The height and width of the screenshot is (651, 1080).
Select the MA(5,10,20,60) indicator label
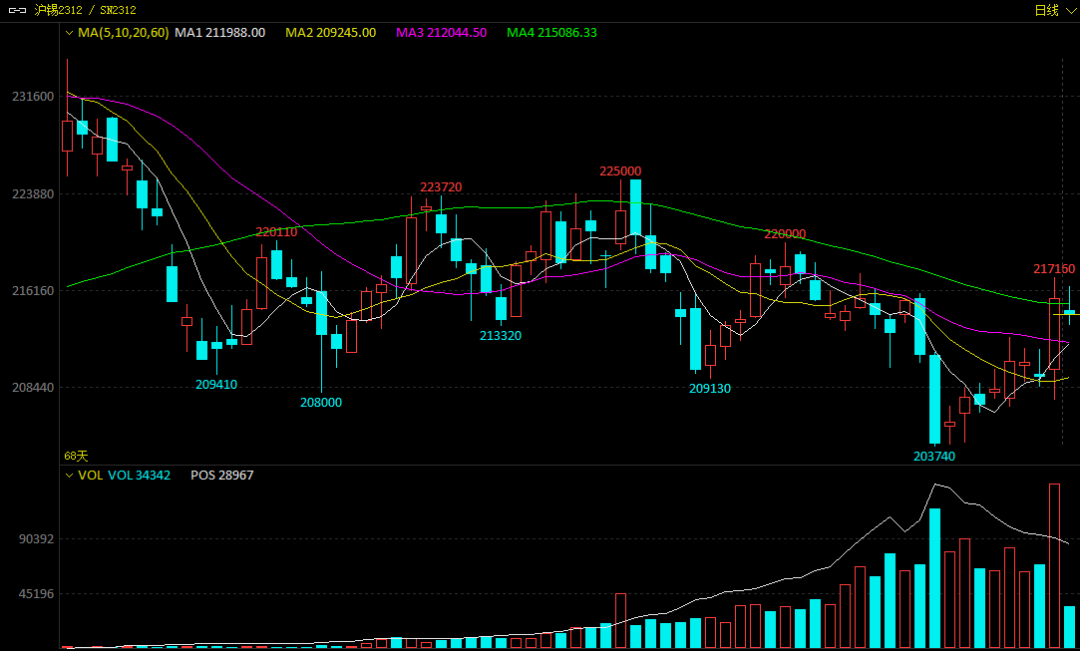click(x=123, y=32)
